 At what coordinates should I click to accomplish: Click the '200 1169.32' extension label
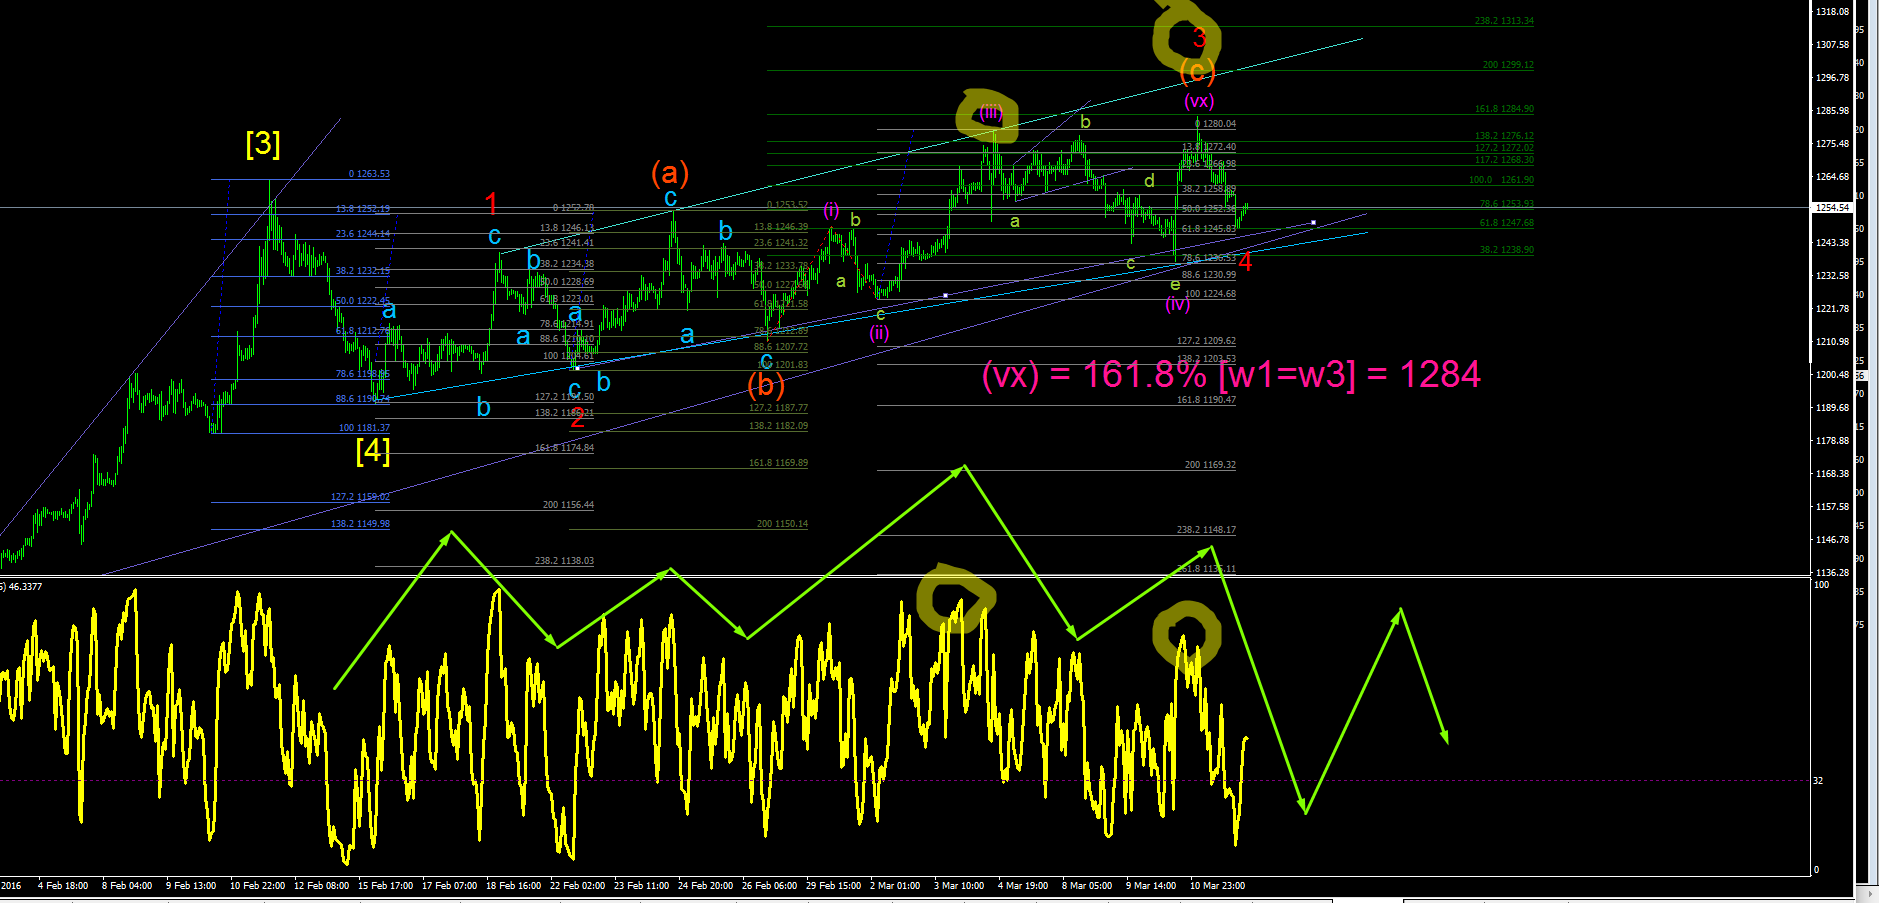point(1210,465)
